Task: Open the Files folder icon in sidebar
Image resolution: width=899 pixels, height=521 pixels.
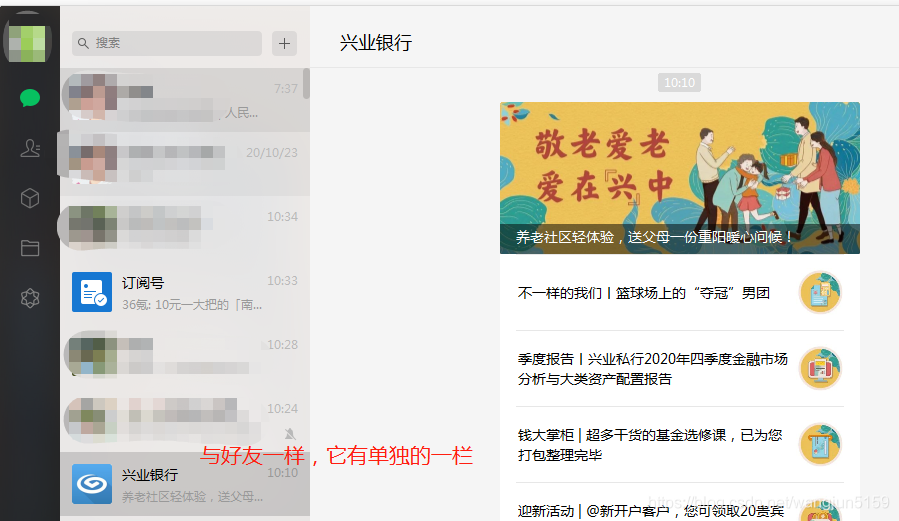Action: point(30,248)
